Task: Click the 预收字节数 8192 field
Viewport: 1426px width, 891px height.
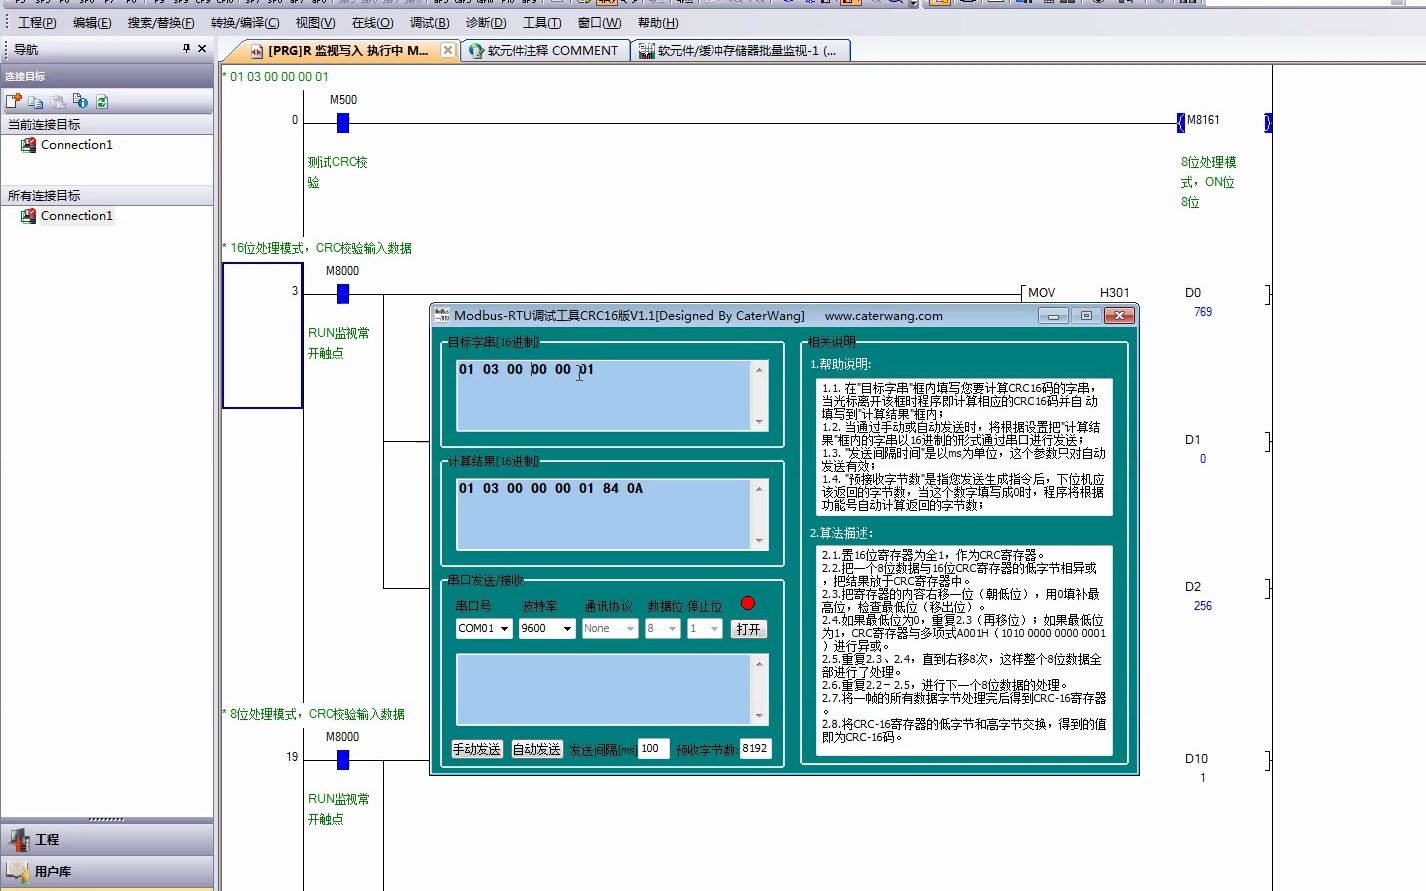Action: (x=755, y=748)
